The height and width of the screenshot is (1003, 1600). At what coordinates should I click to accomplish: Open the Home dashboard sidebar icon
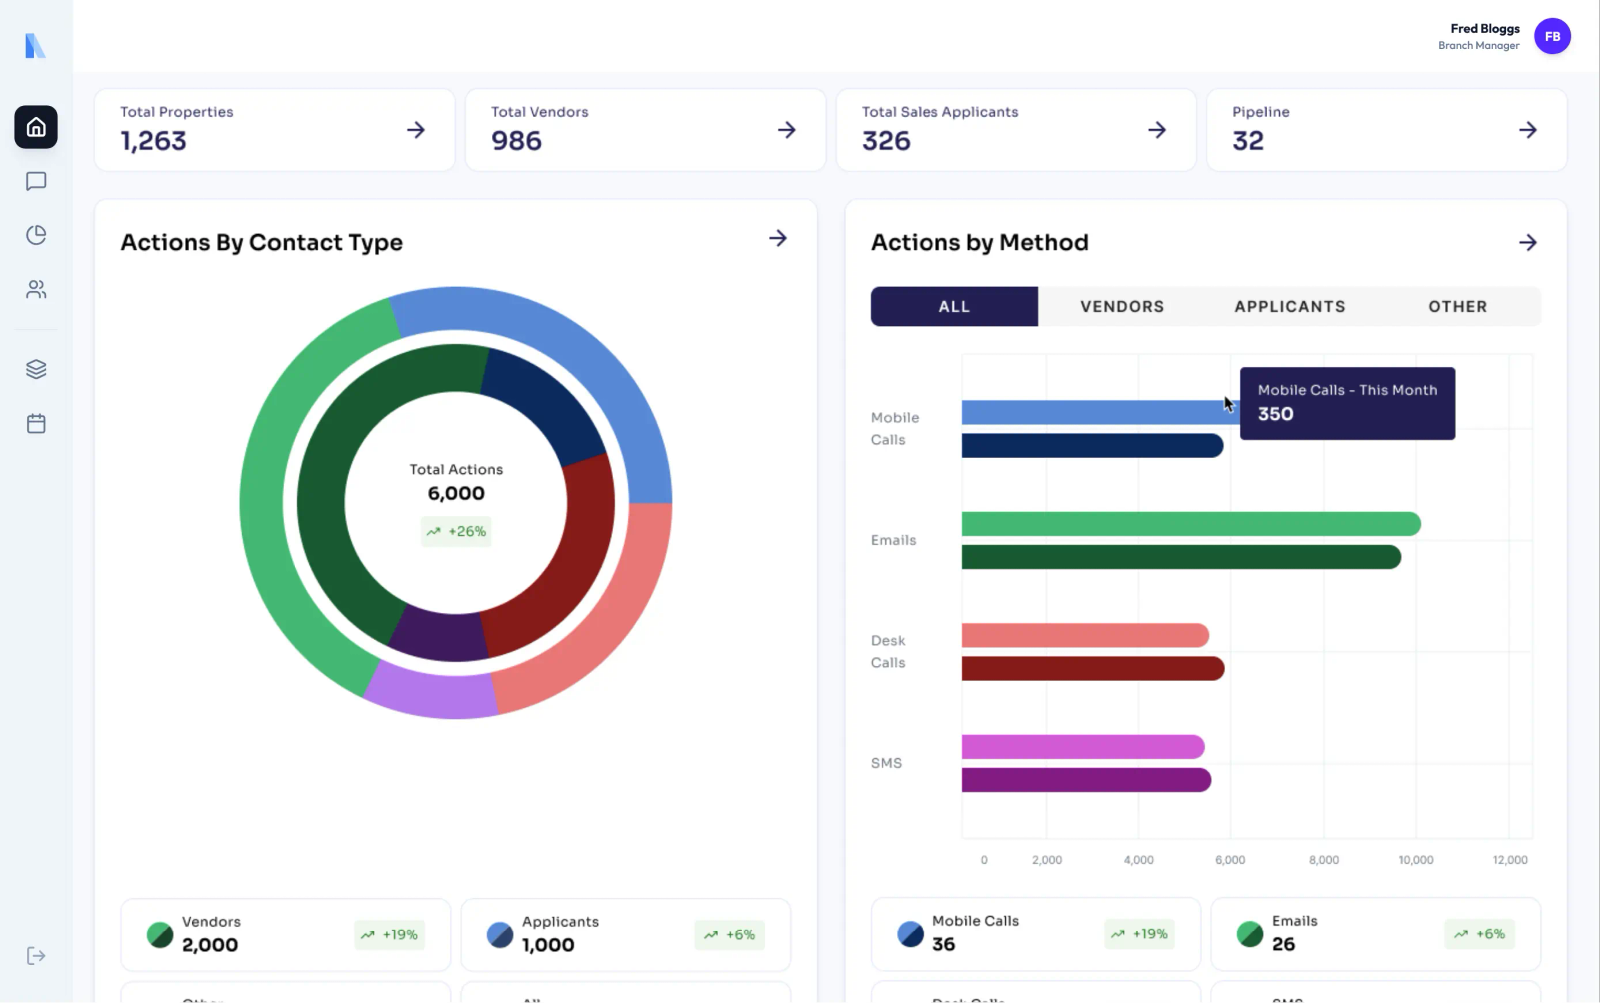click(36, 127)
